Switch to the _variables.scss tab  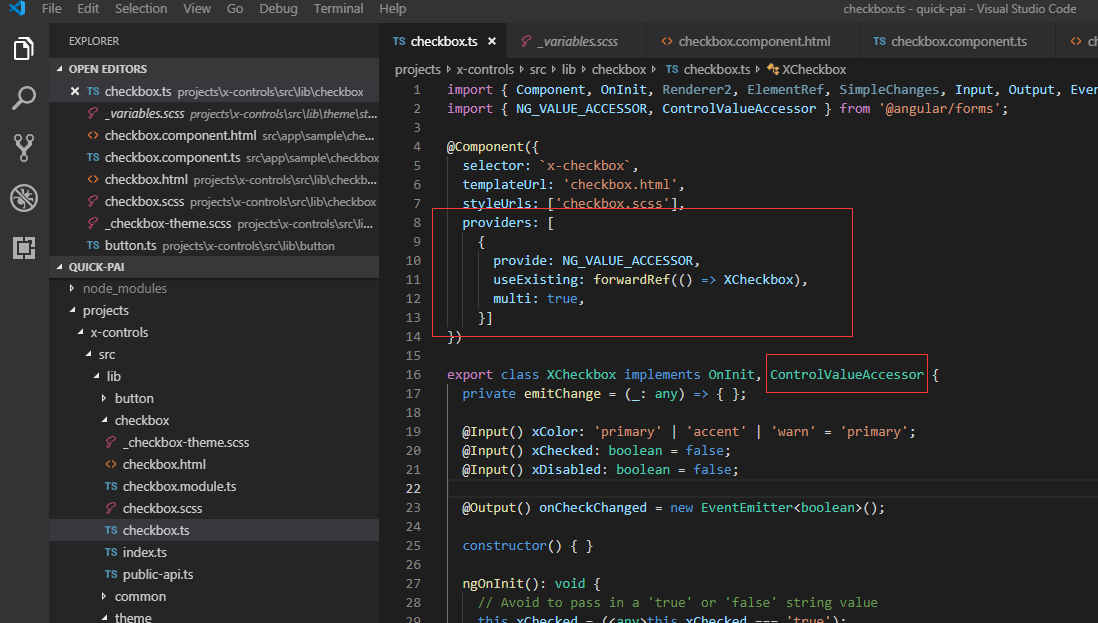tap(577, 42)
